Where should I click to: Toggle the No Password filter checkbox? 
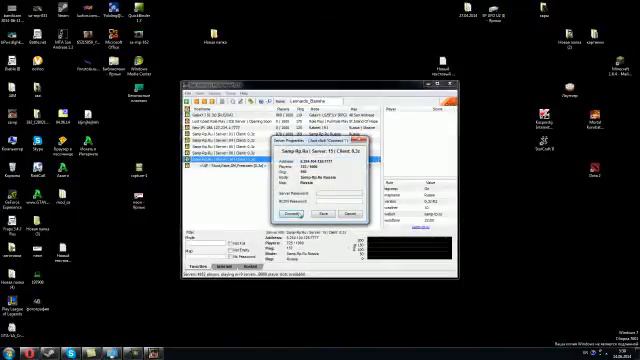pos(230,257)
